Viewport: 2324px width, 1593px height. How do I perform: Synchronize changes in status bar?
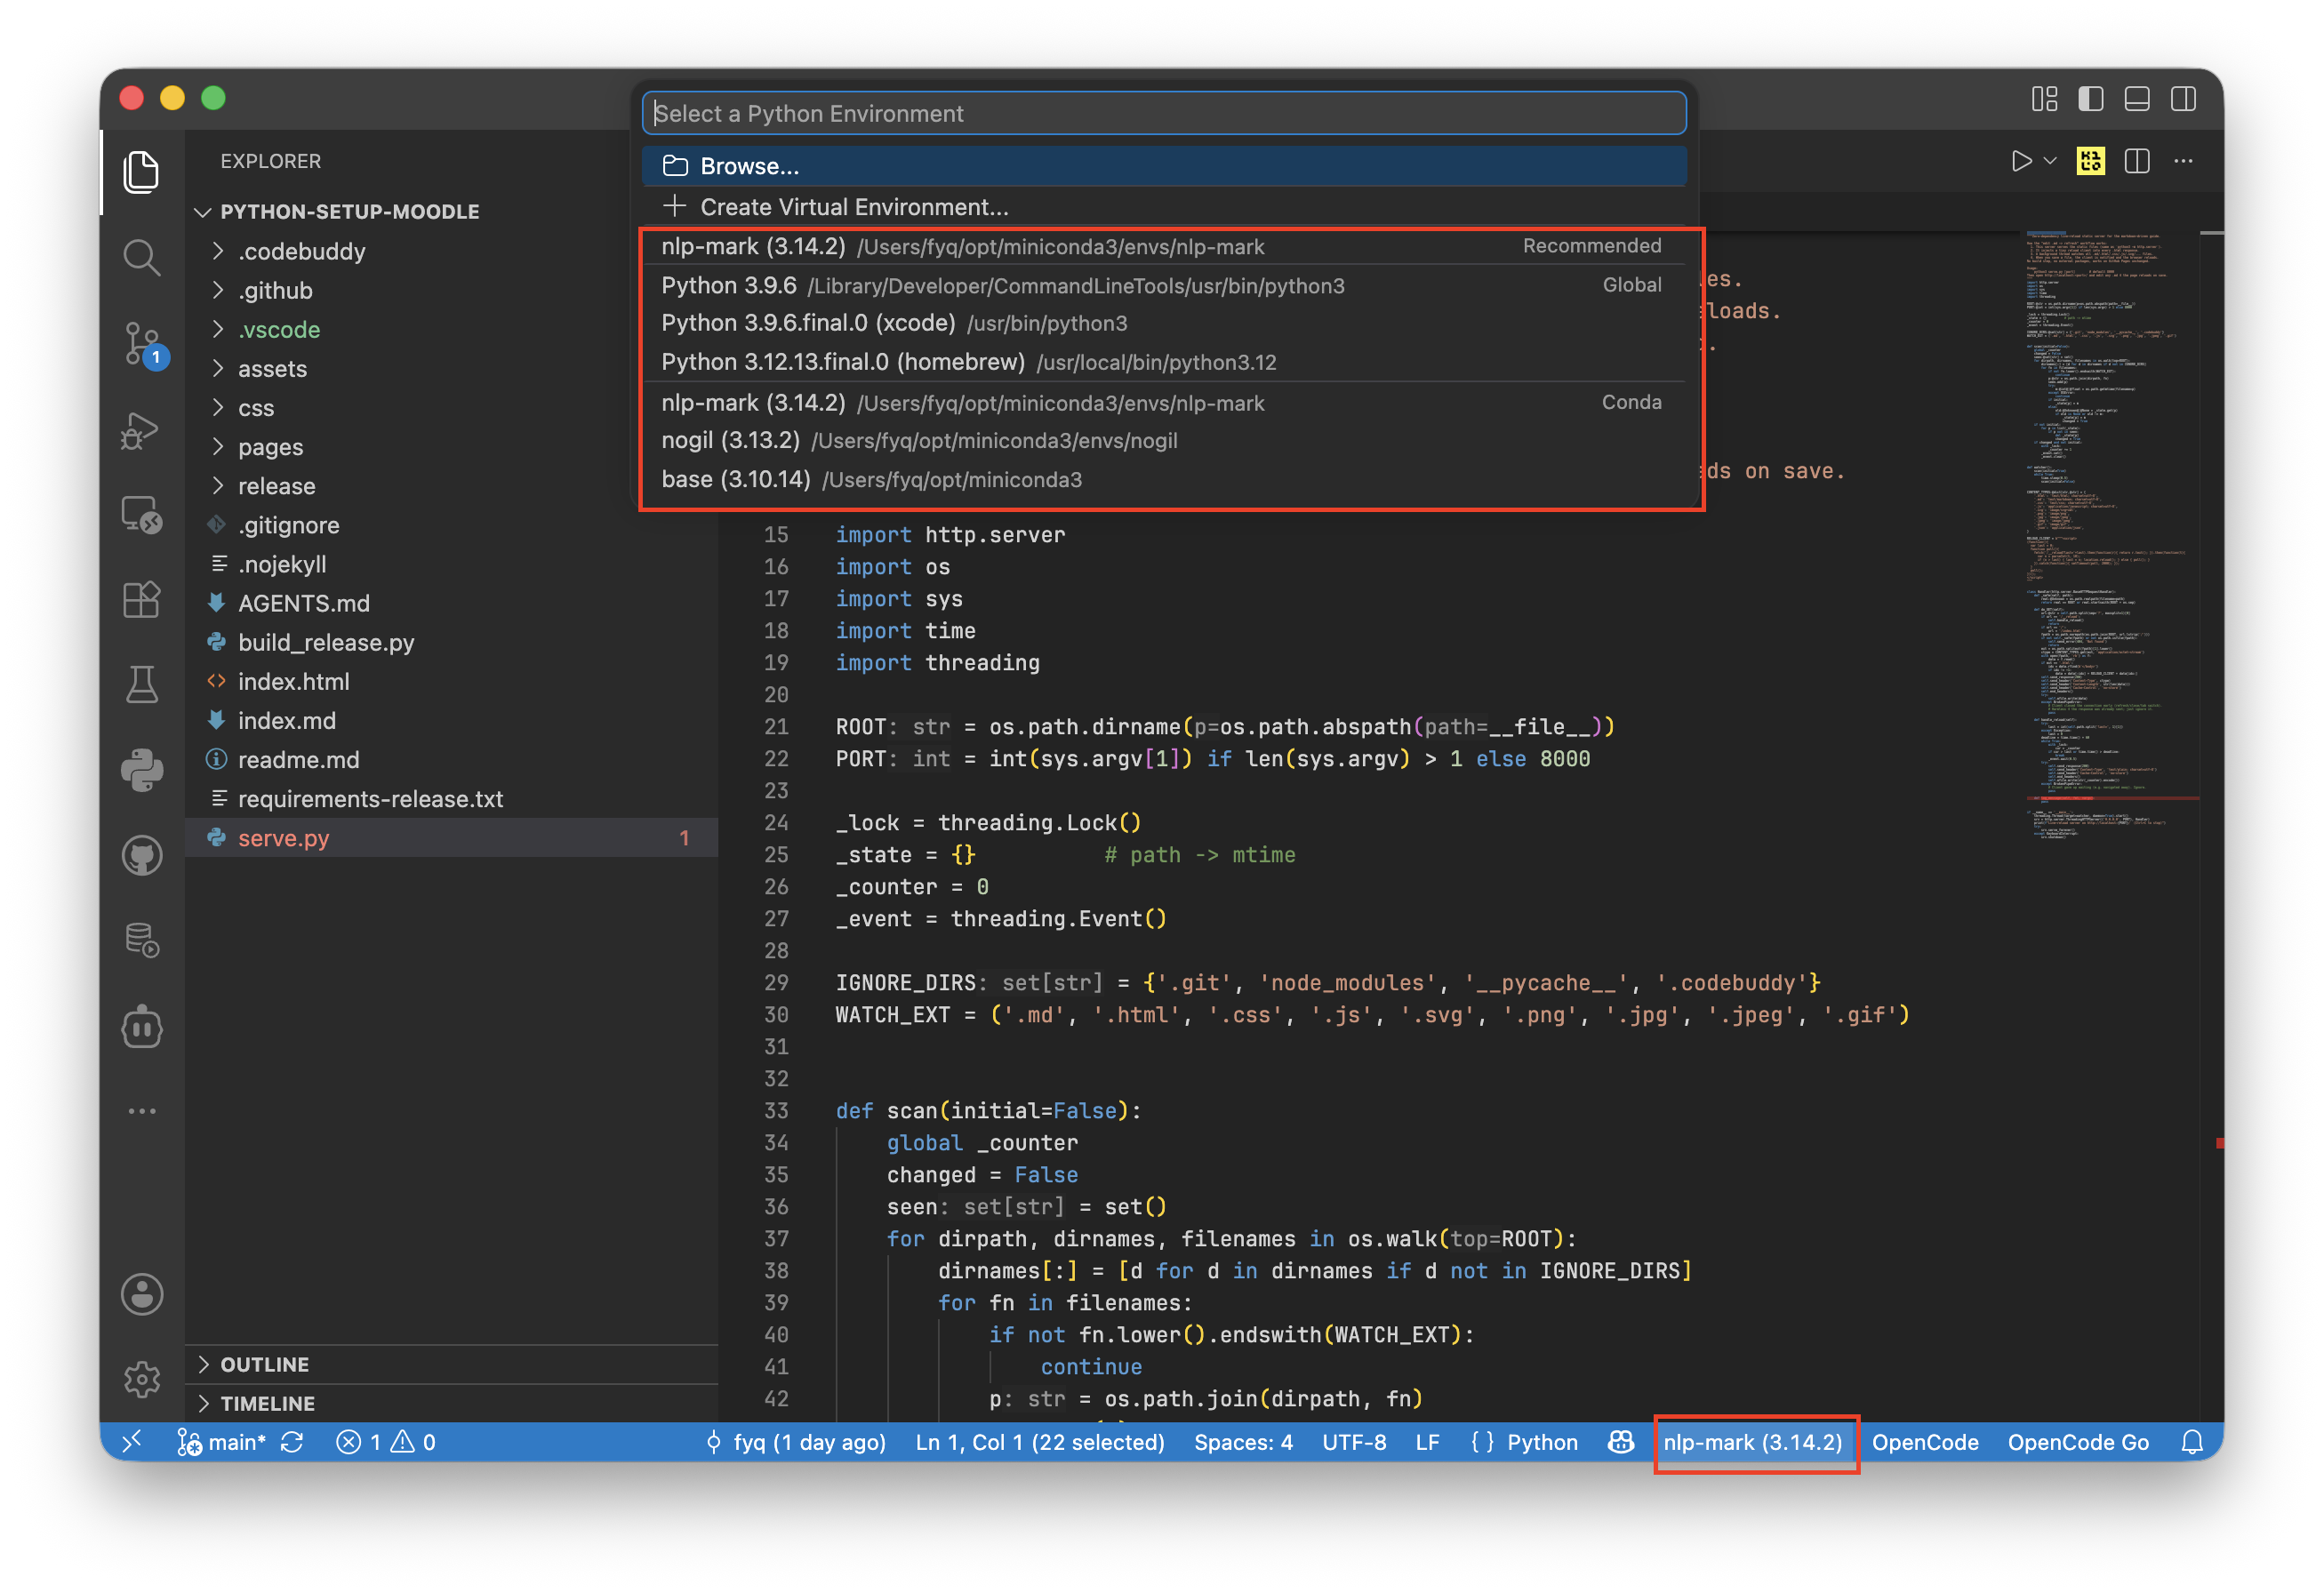[292, 1442]
